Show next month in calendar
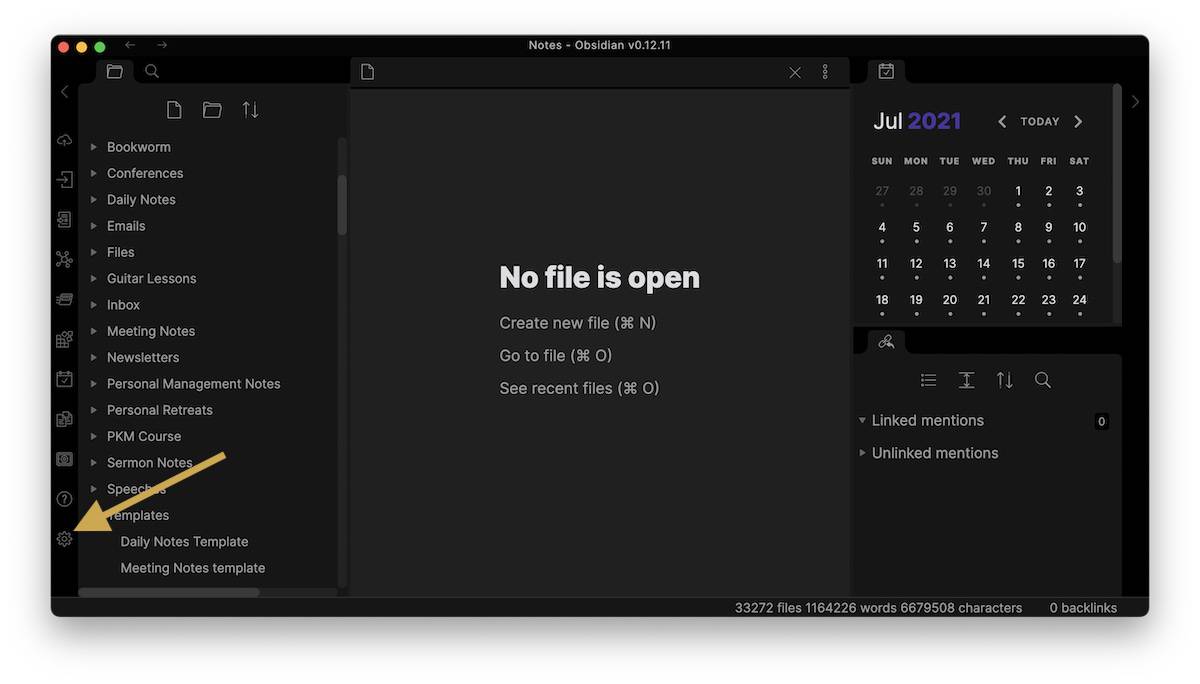 coord(1078,122)
